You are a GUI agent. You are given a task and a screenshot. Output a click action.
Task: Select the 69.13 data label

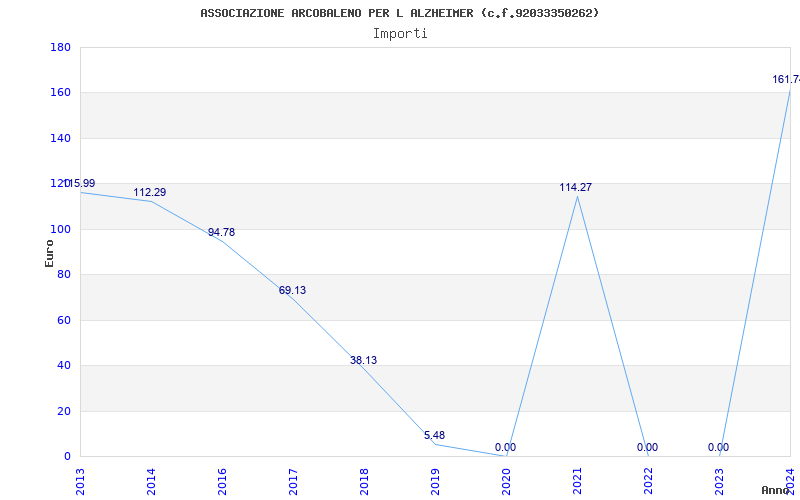pyautogui.click(x=292, y=290)
